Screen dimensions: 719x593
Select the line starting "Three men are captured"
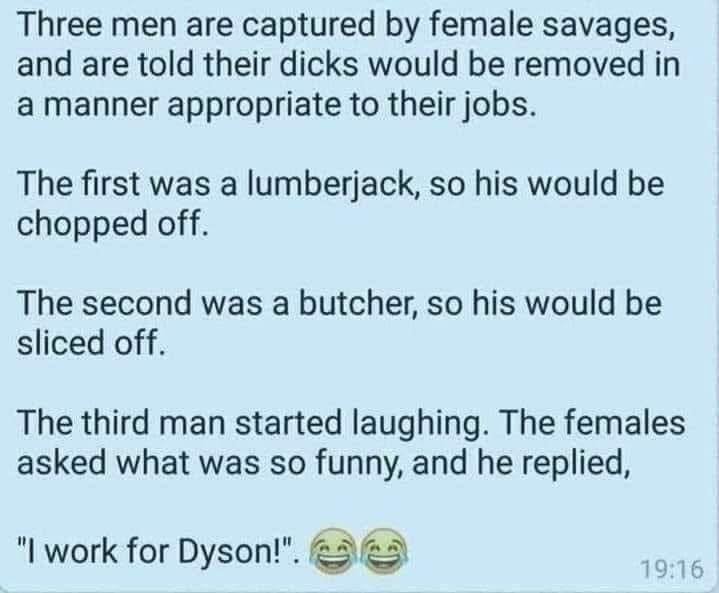346,27
